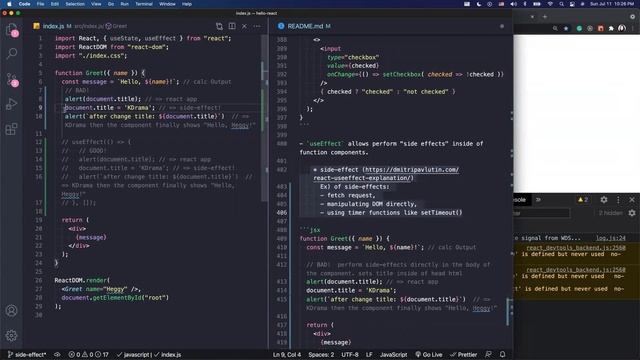Open the Explorer view in the activity bar
The image size is (640, 360).
pyautogui.click(x=12, y=31)
